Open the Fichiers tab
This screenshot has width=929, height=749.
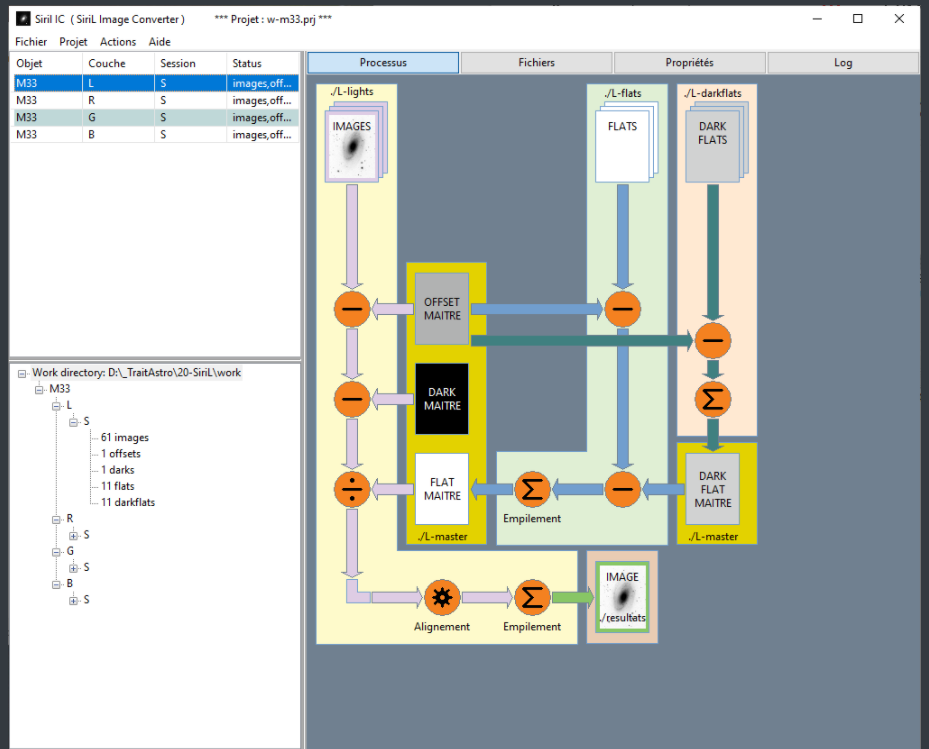pos(536,63)
